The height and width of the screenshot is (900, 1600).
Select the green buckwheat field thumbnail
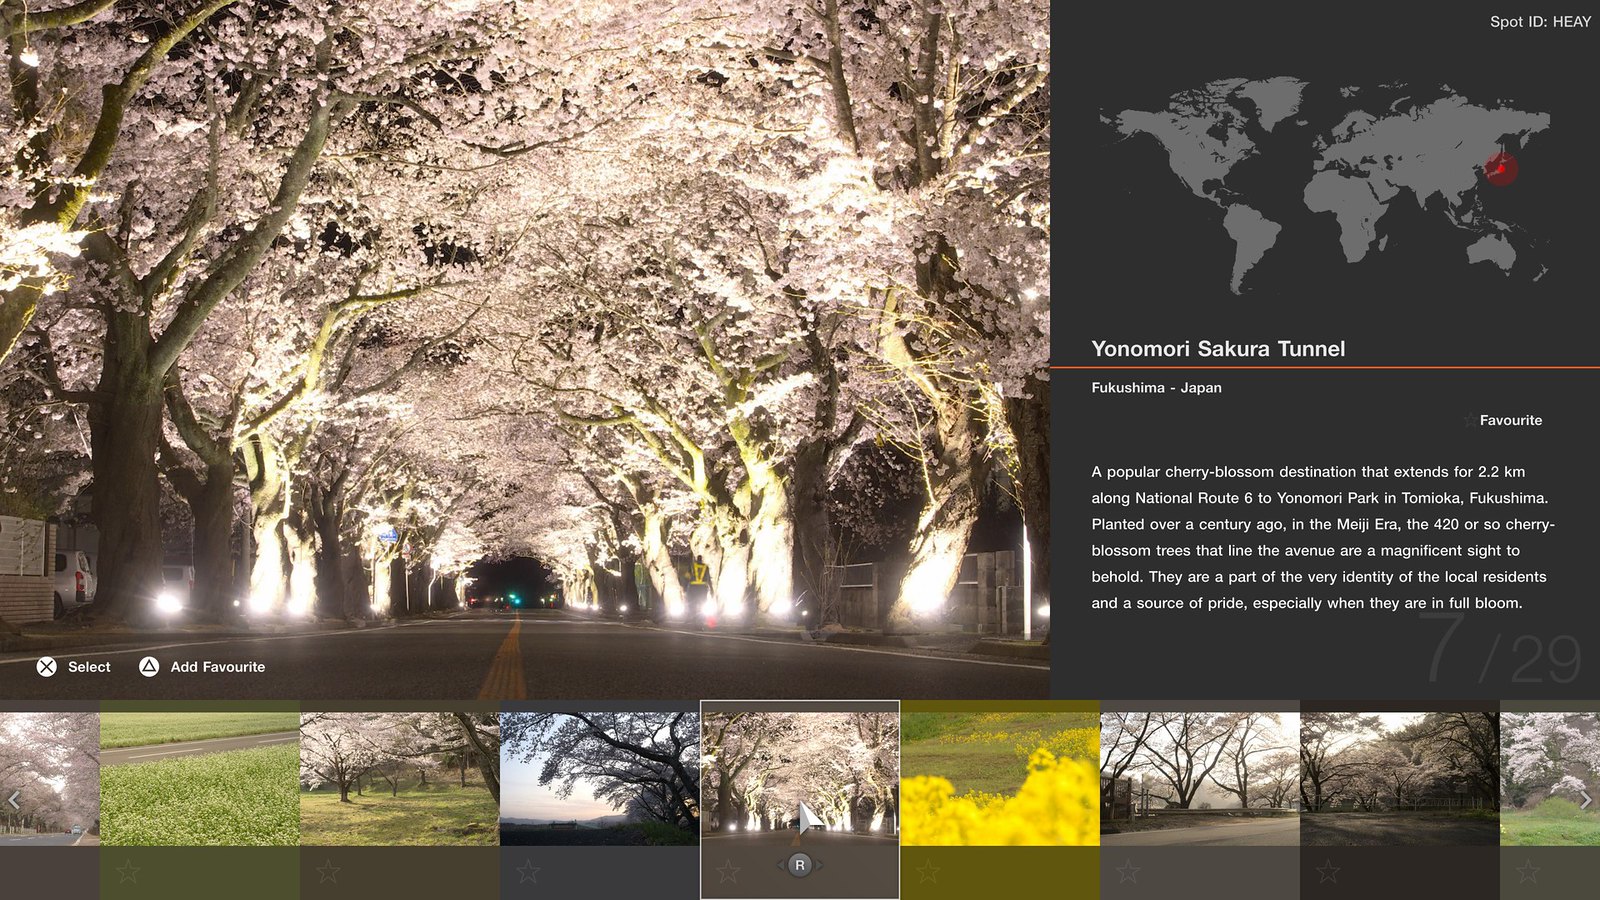pos(200,780)
